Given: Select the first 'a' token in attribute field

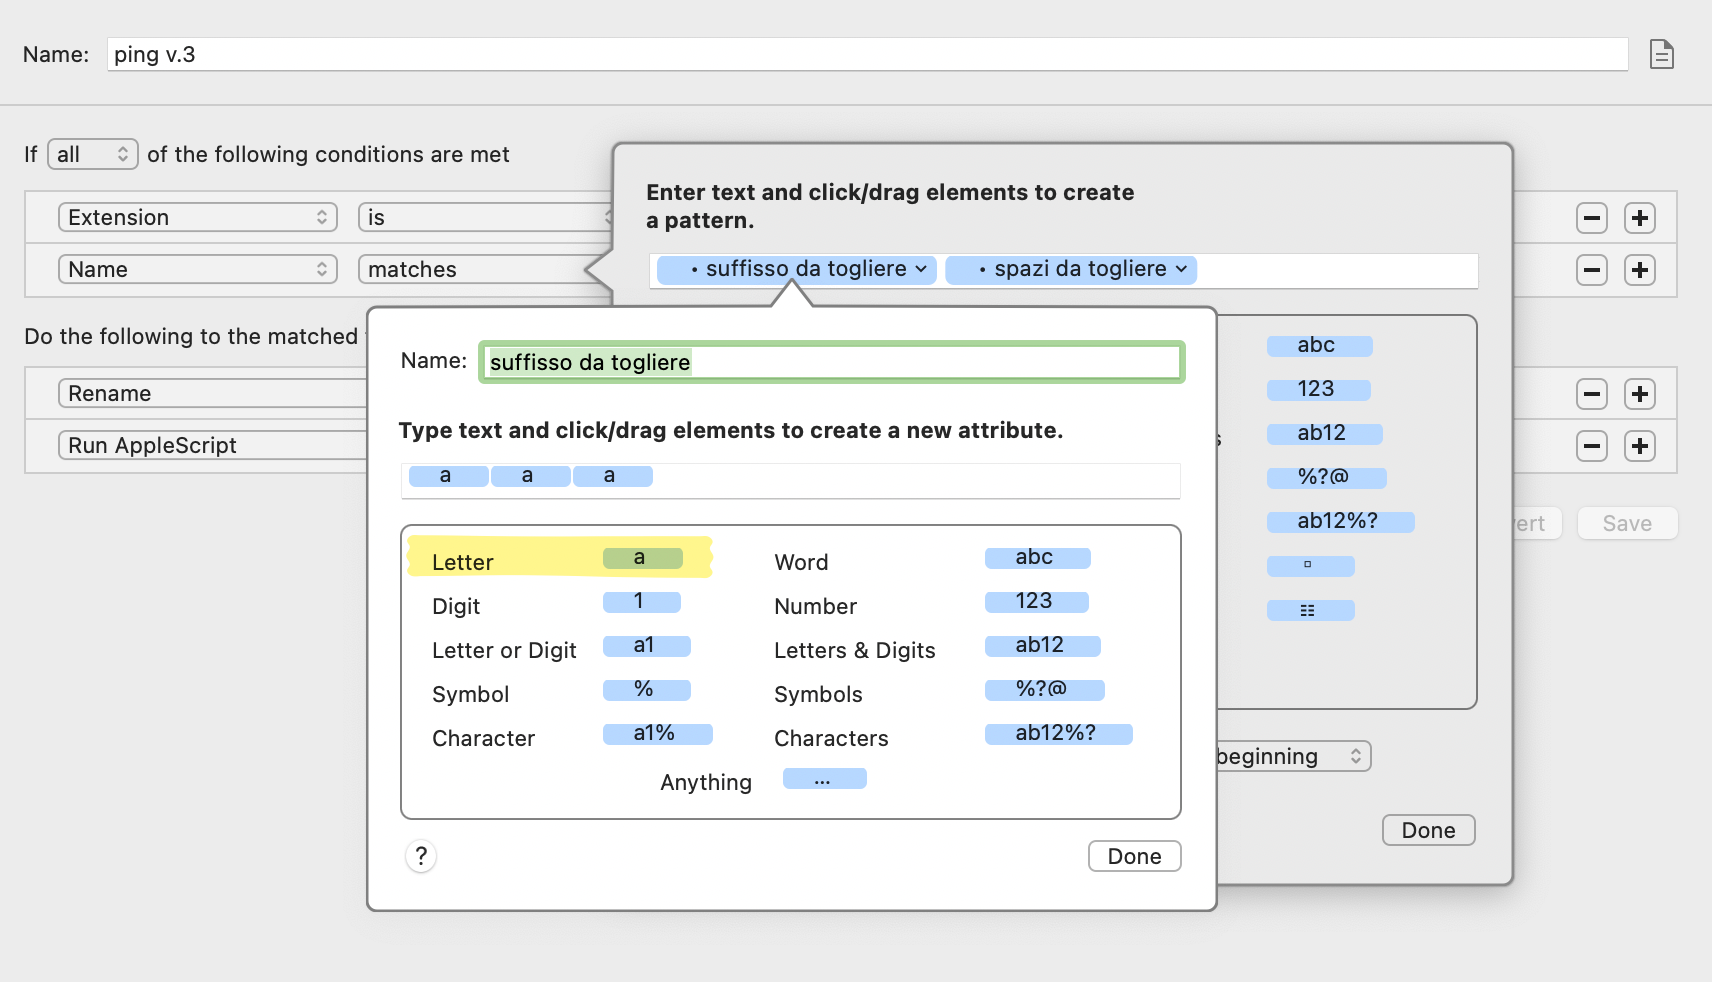Looking at the screenshot, I should [449, 476].
